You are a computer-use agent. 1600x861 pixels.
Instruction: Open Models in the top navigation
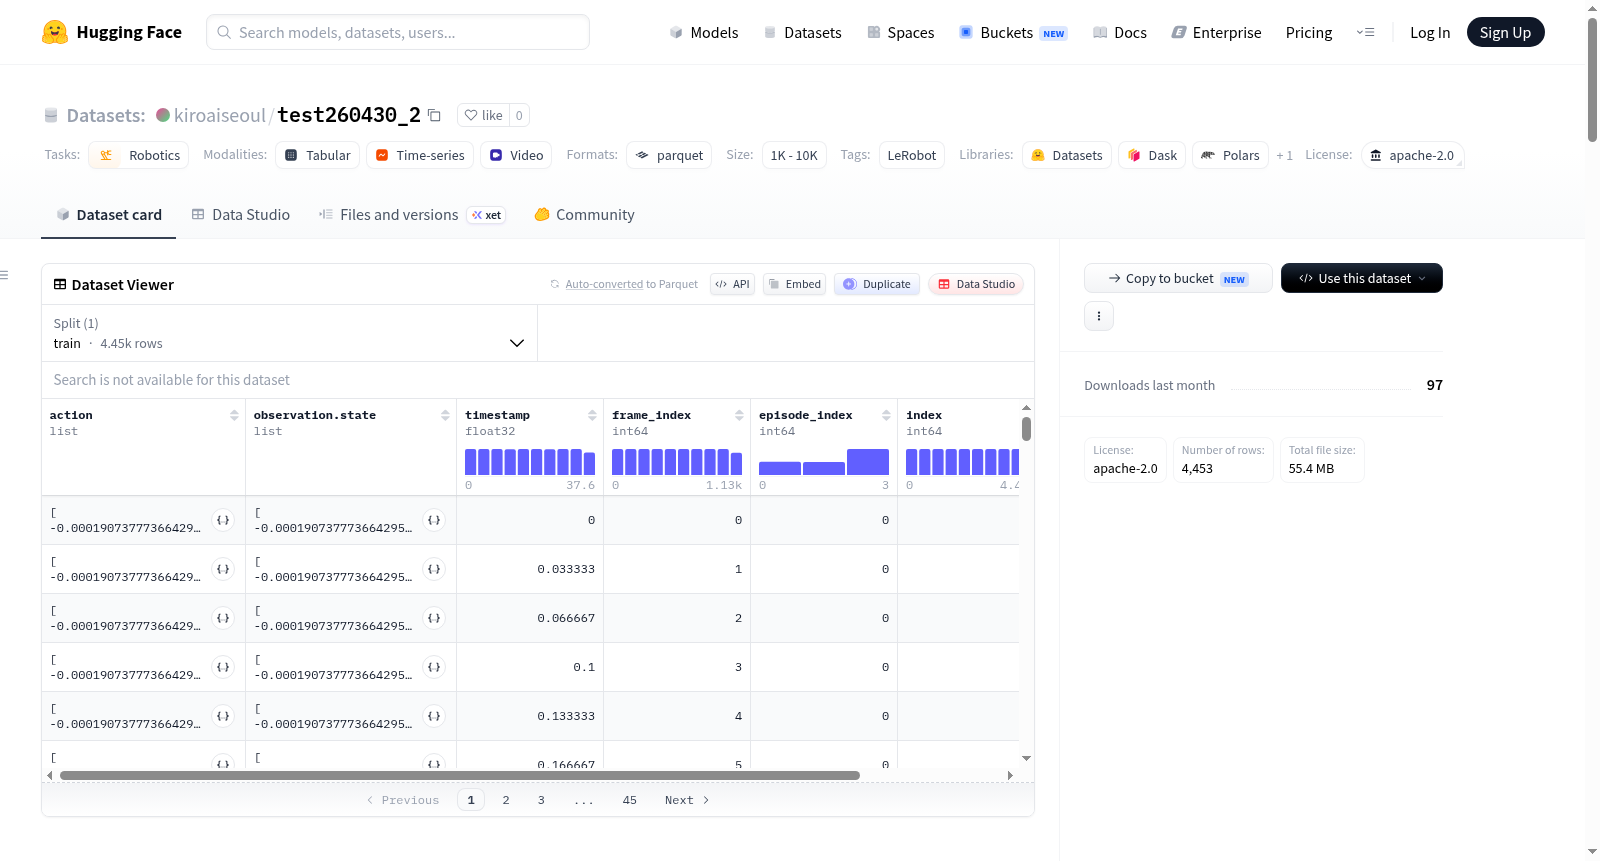(704, 32)
